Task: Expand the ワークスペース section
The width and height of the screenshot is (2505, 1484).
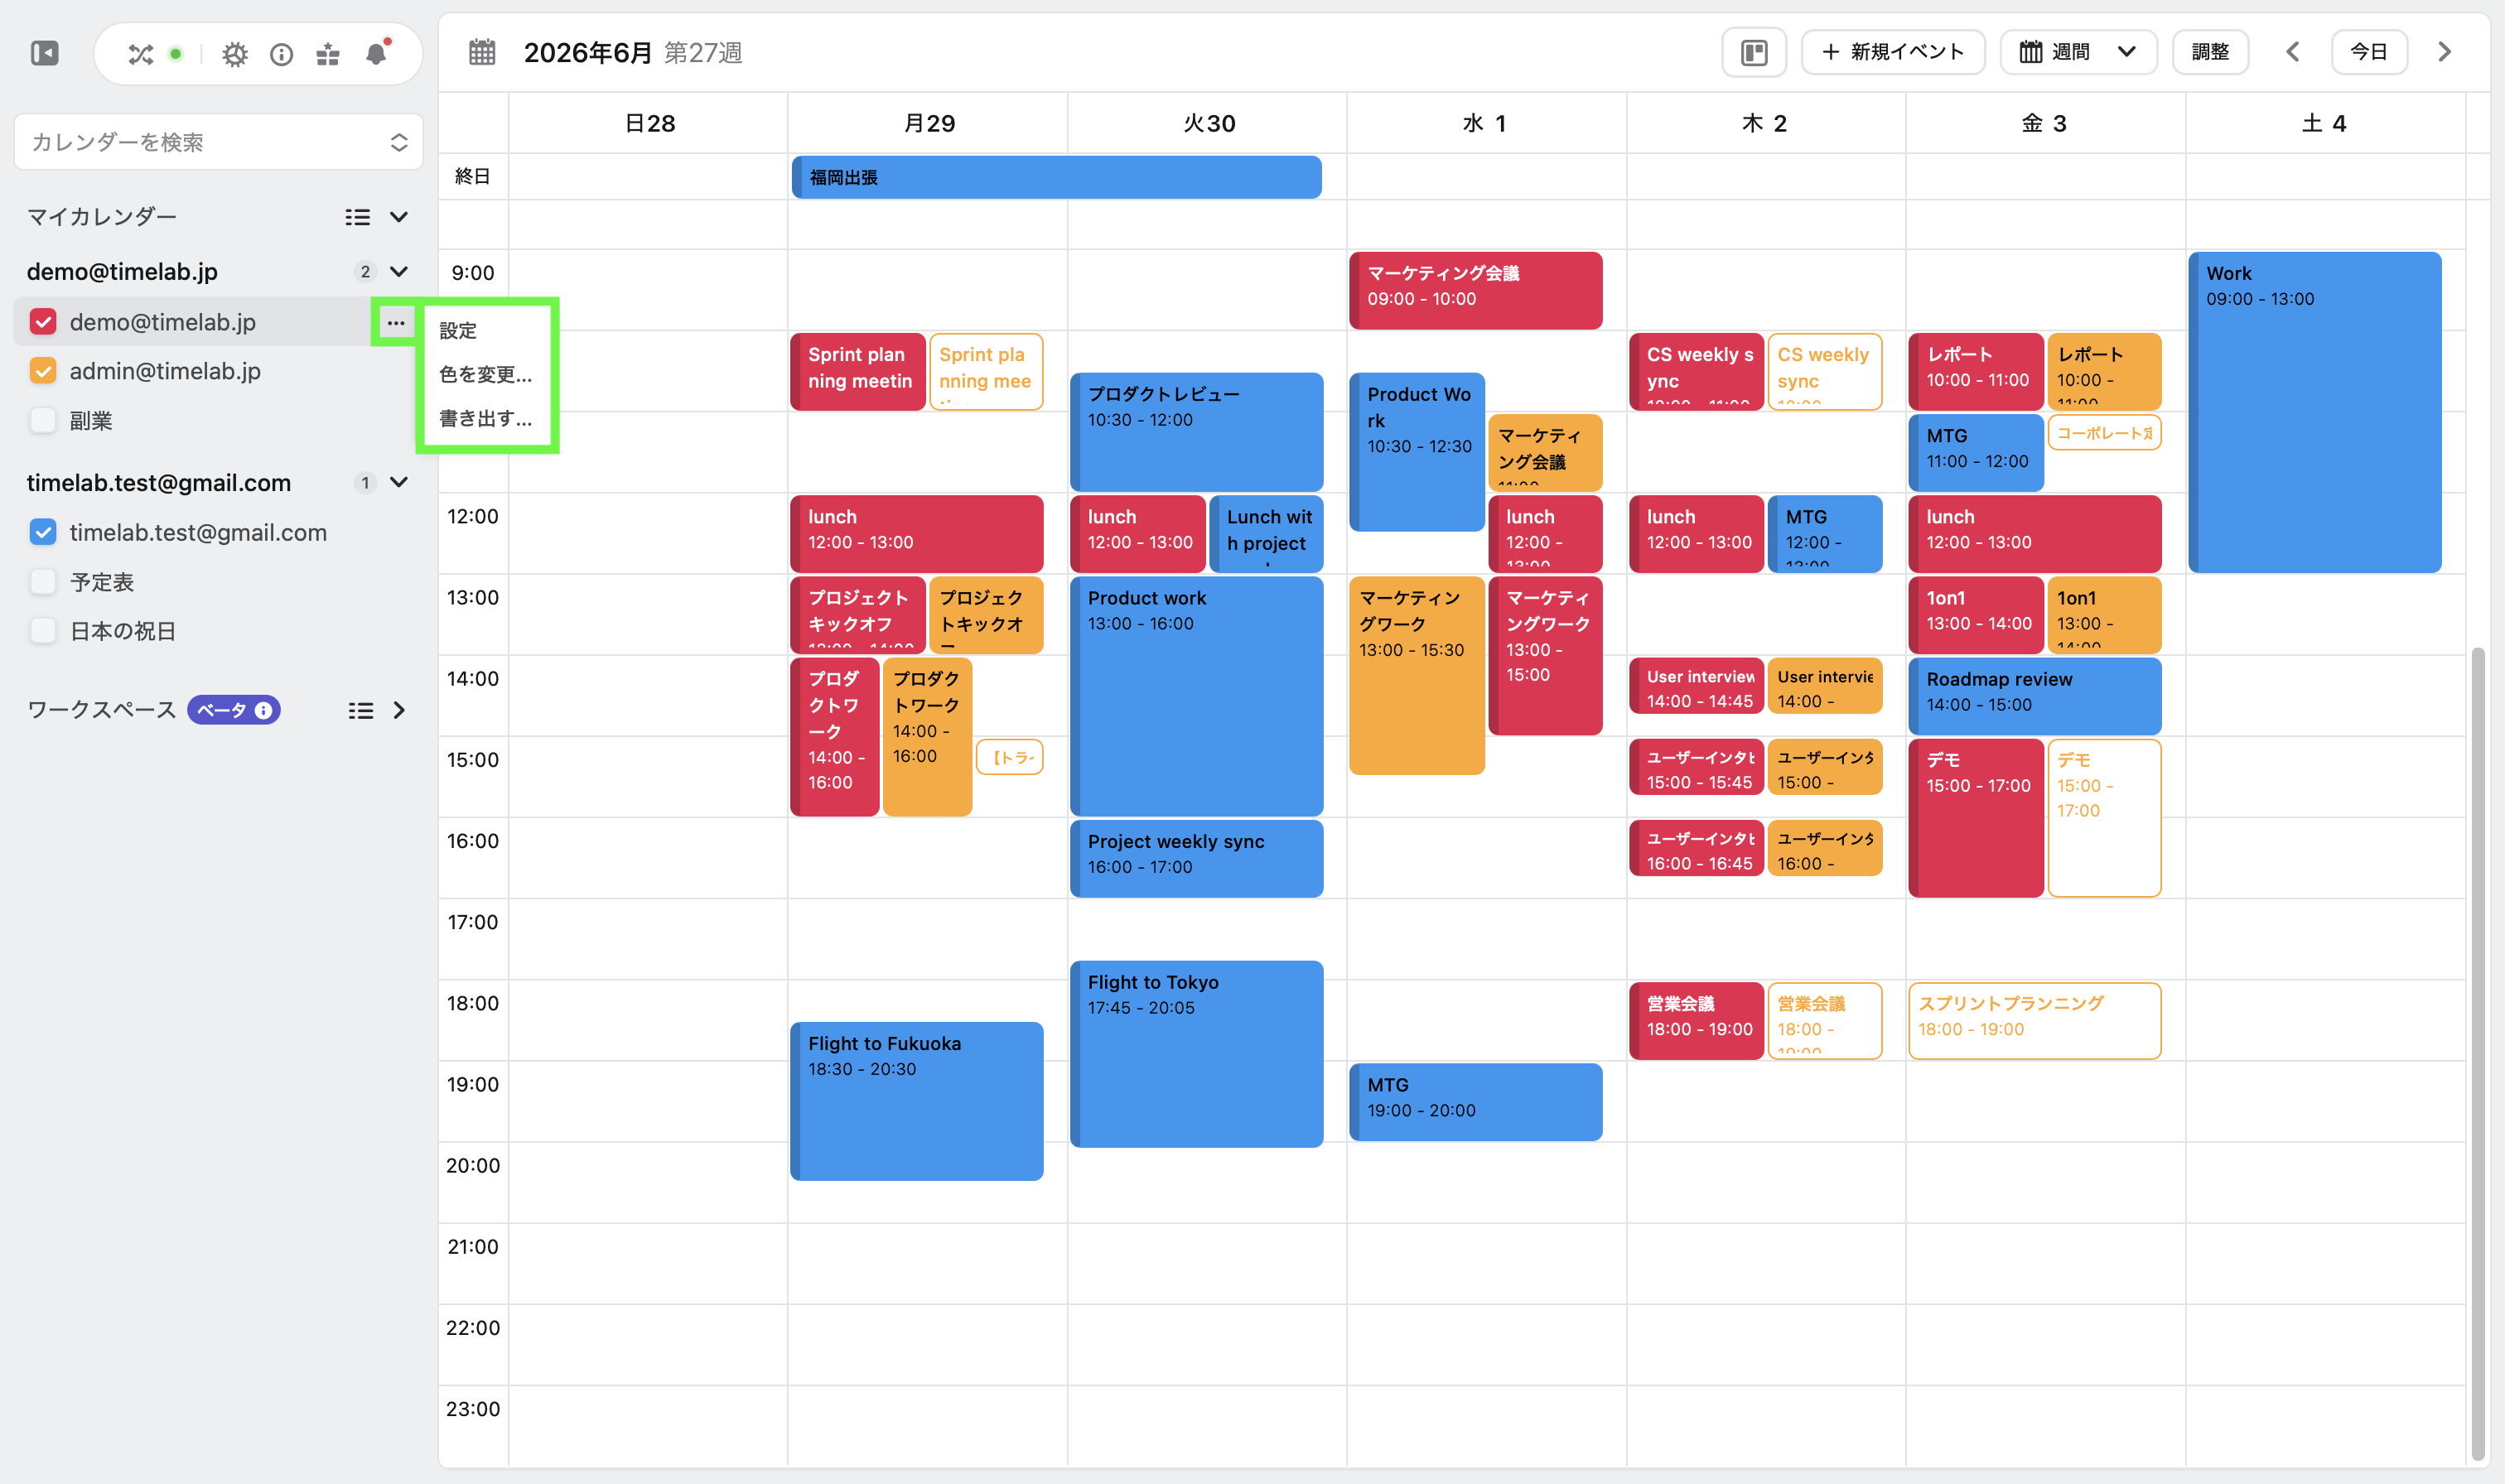Action: coord(399,710)
